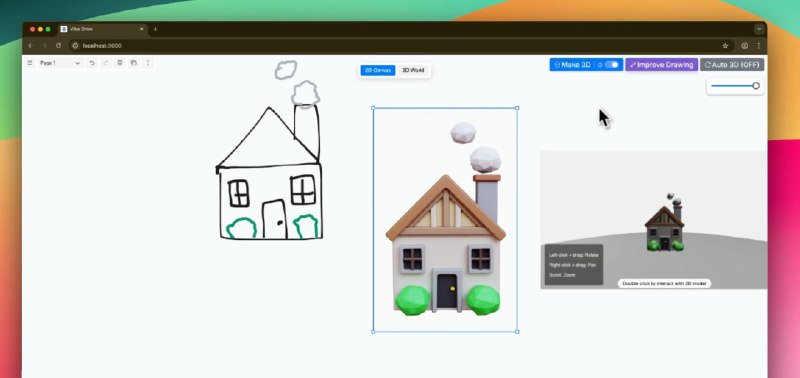
Task: Click the top-left selection handle of house image
Action: pyautogui.click(x=373, y=108)
